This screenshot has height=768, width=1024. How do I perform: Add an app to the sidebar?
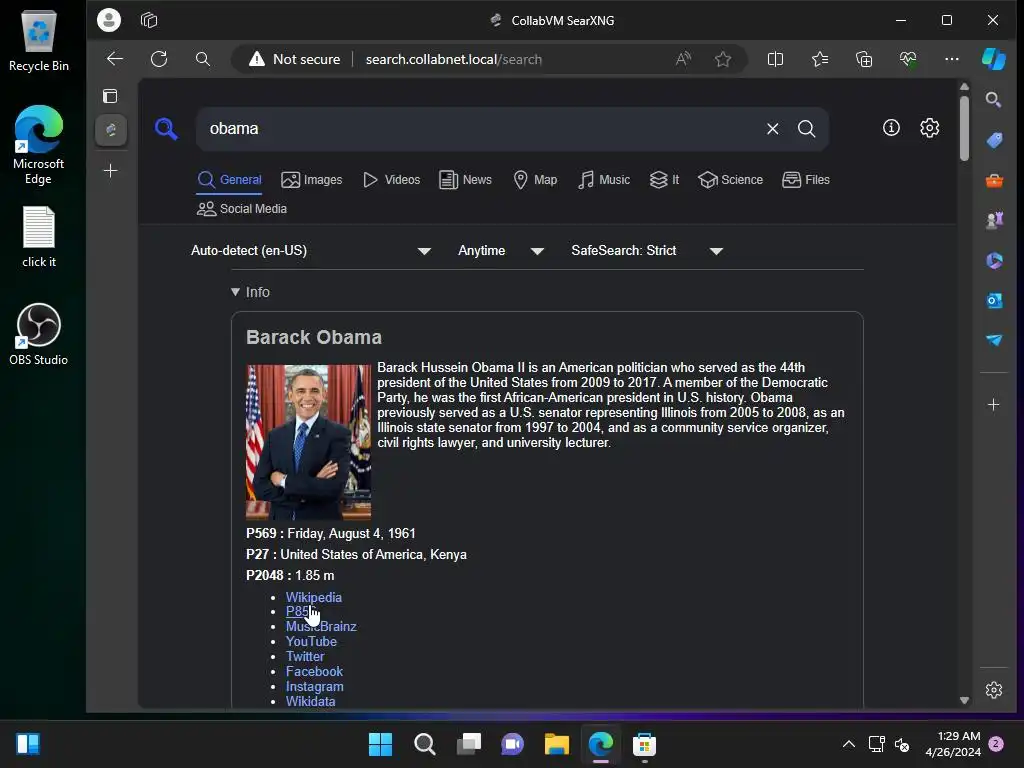[993, 405]
